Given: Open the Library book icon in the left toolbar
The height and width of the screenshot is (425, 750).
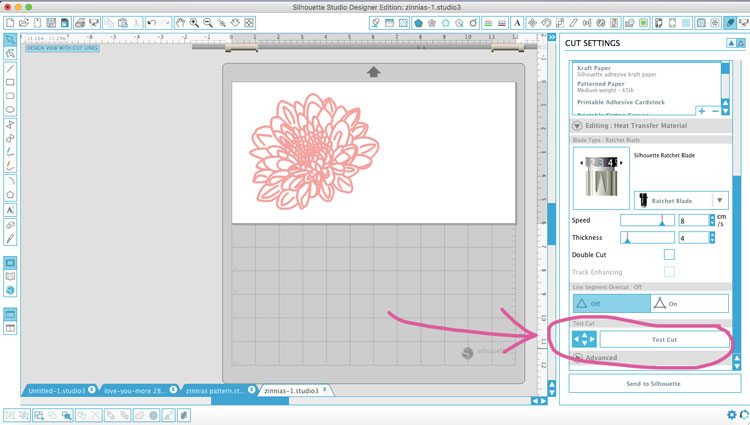Looking at the screenshot, I should point(10,276).
